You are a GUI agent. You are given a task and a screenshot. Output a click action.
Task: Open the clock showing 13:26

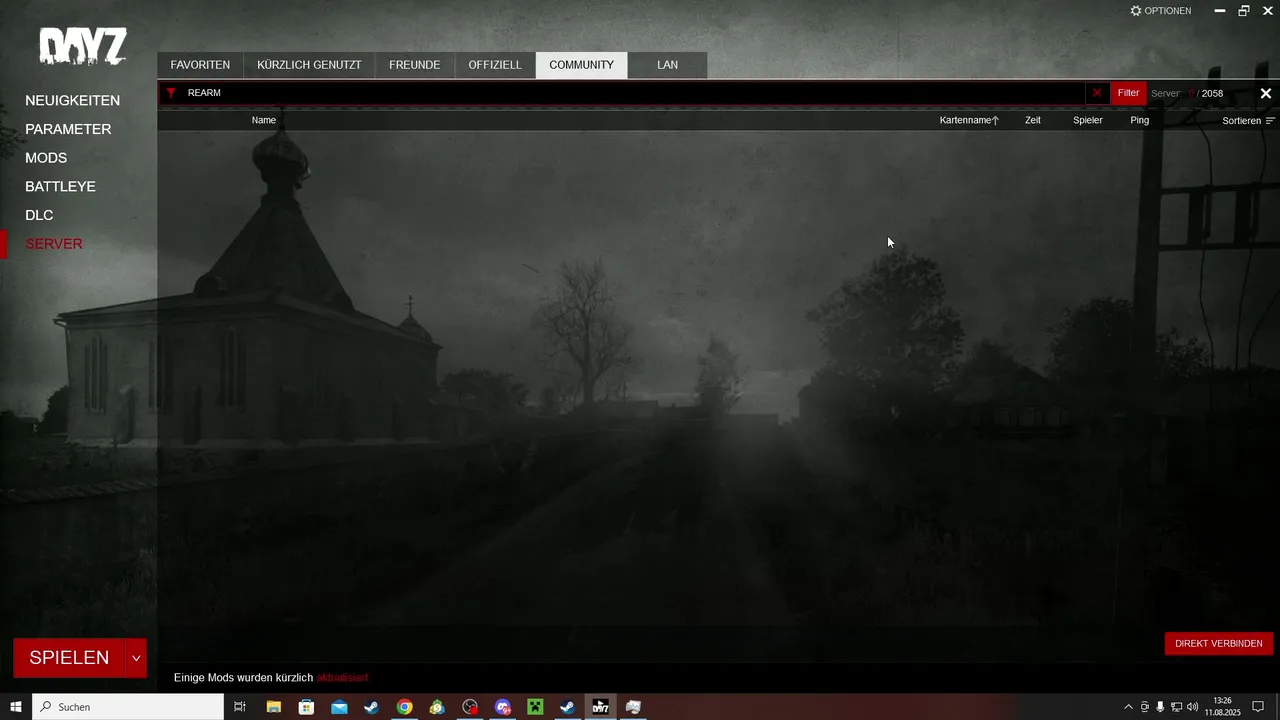(x=1222, y=707)
